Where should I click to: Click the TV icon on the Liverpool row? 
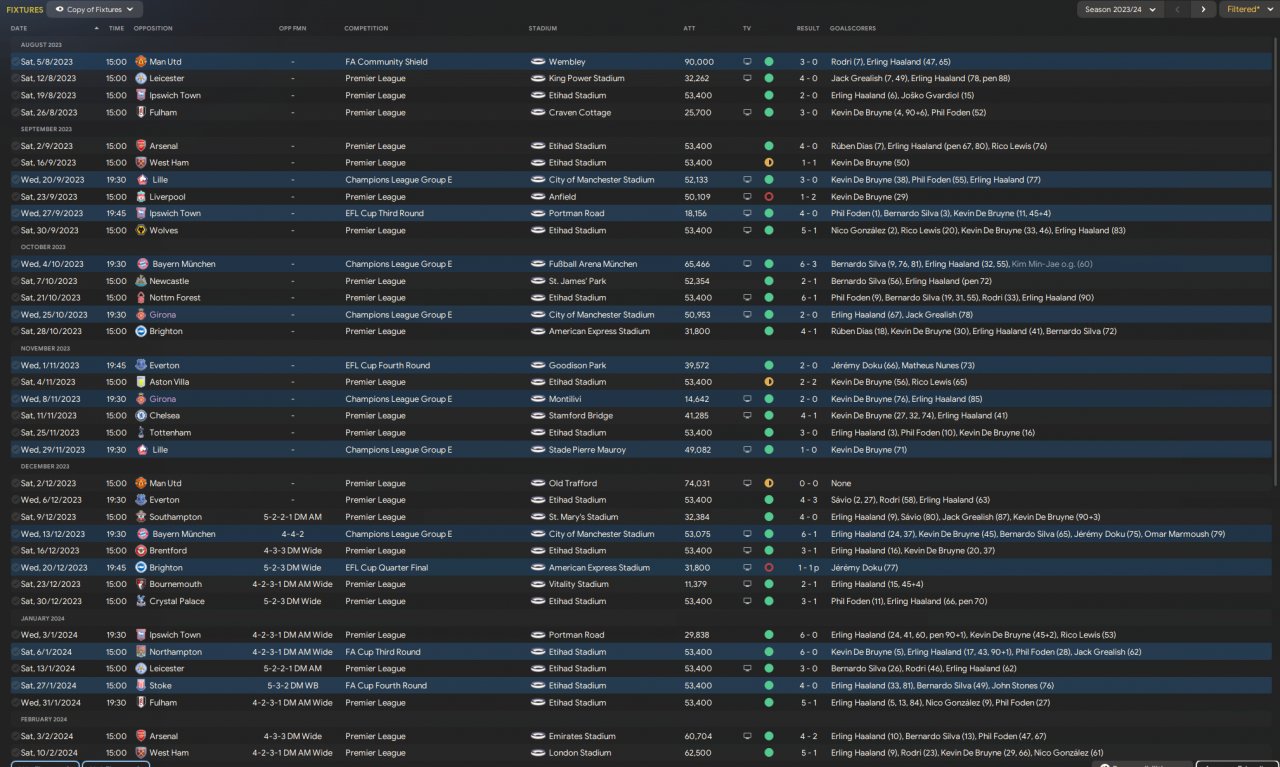click(x=747, y=197)
